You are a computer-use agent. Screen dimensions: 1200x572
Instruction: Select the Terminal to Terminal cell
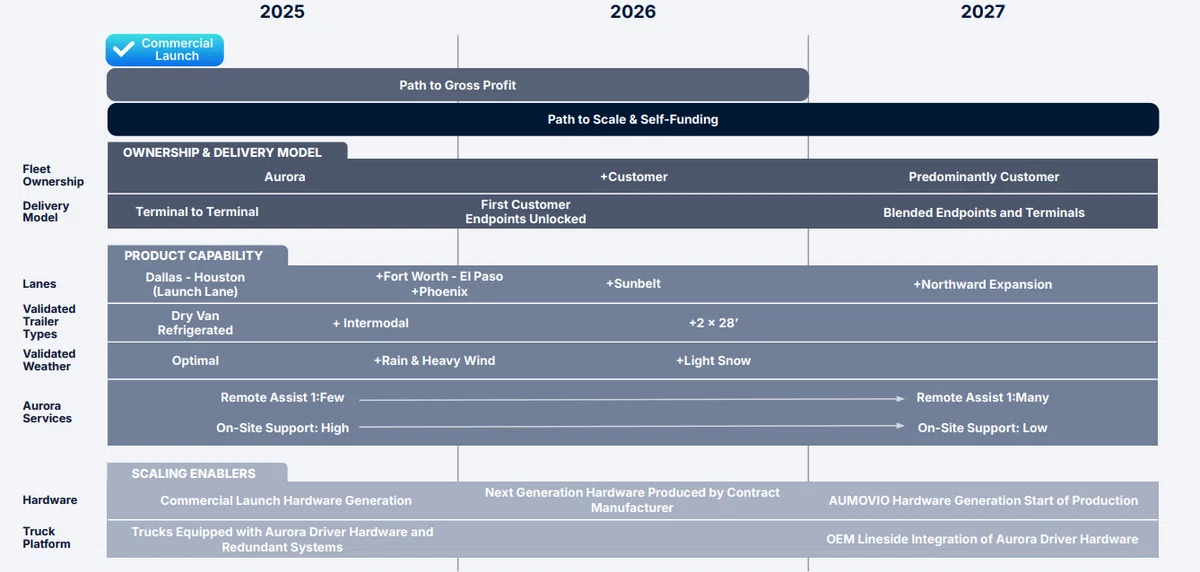coord(197,212)
